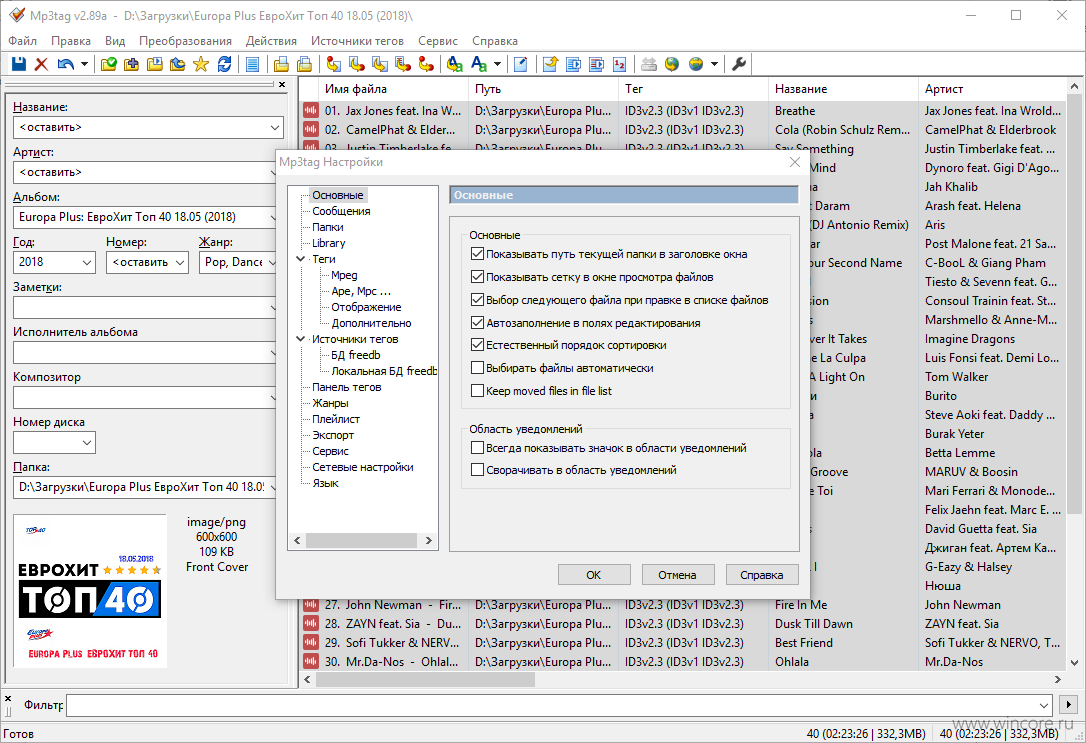The width and height of the screenshot is (1086, 743).
Task: Click the Save tag floppy disk icon
Action: [19, 64]
